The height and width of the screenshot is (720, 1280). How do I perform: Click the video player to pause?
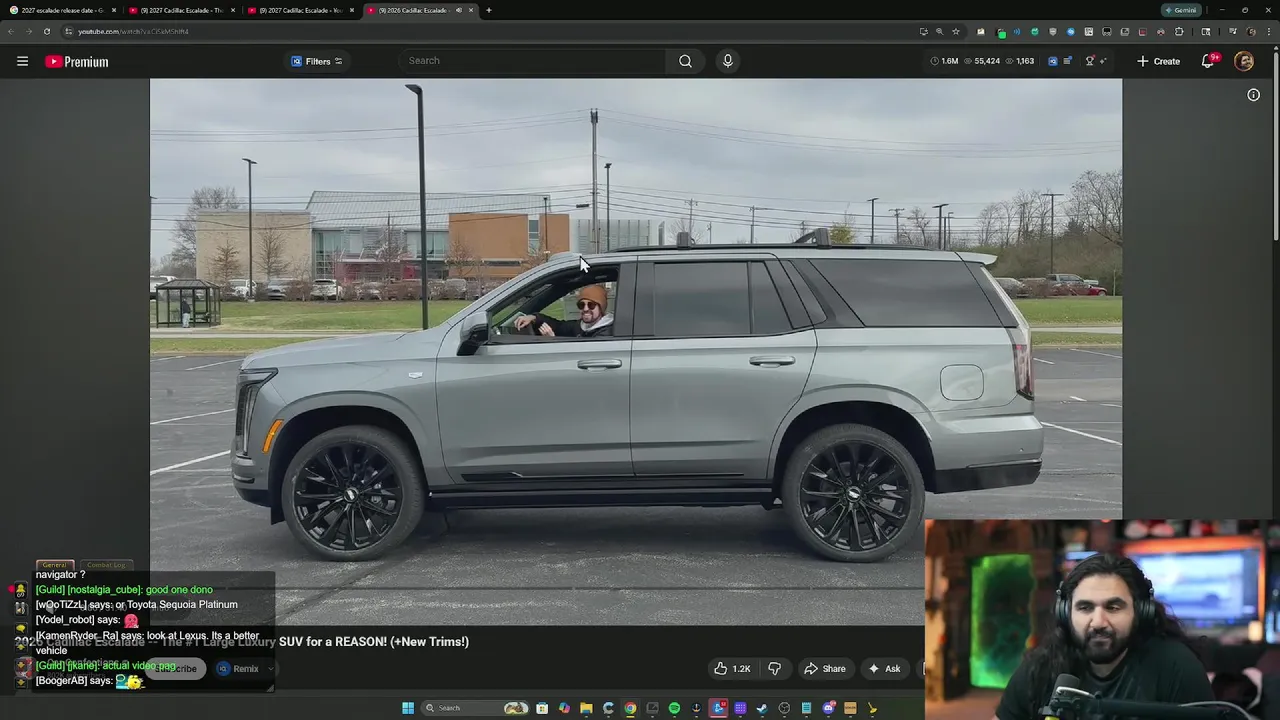636,350
